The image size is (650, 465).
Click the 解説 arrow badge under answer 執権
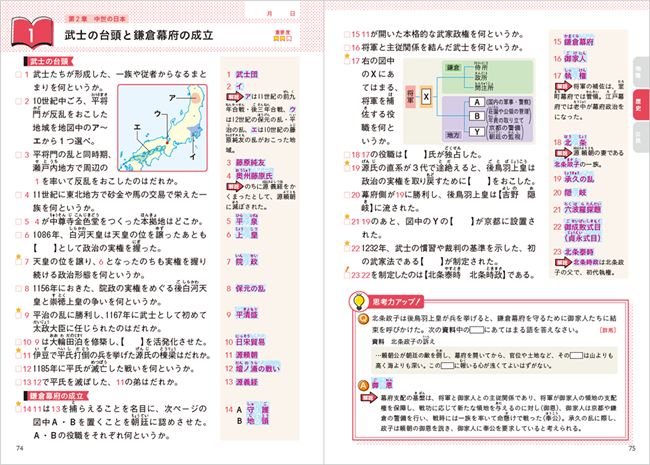click(x=563, y=87)
